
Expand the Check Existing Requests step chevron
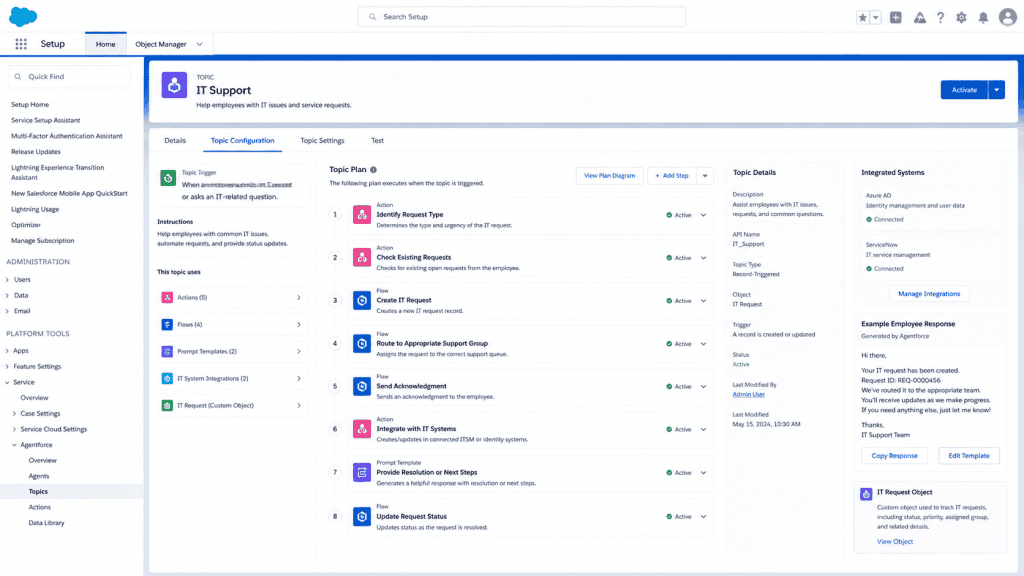pos(703,258)
